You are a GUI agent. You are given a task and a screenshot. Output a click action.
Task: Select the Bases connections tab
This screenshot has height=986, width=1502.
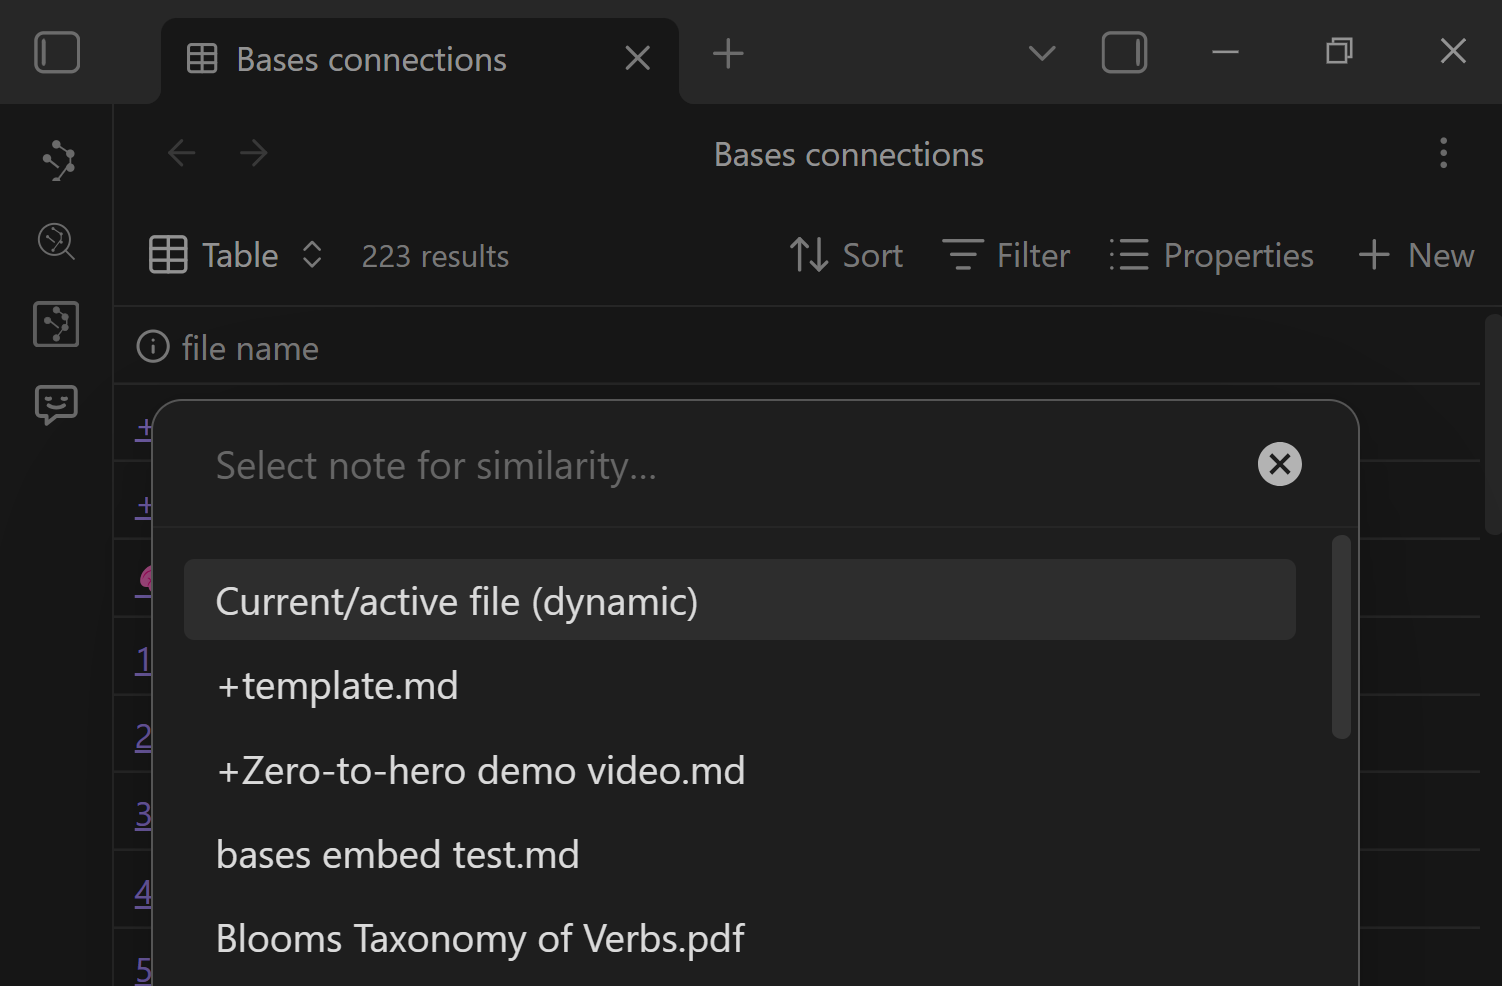(371, 60)
